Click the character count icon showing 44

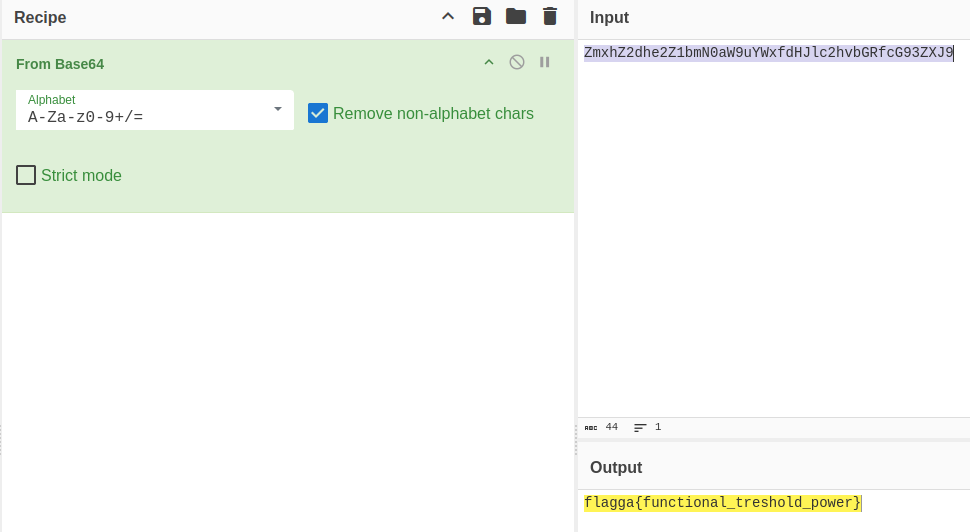pos(591,427)
